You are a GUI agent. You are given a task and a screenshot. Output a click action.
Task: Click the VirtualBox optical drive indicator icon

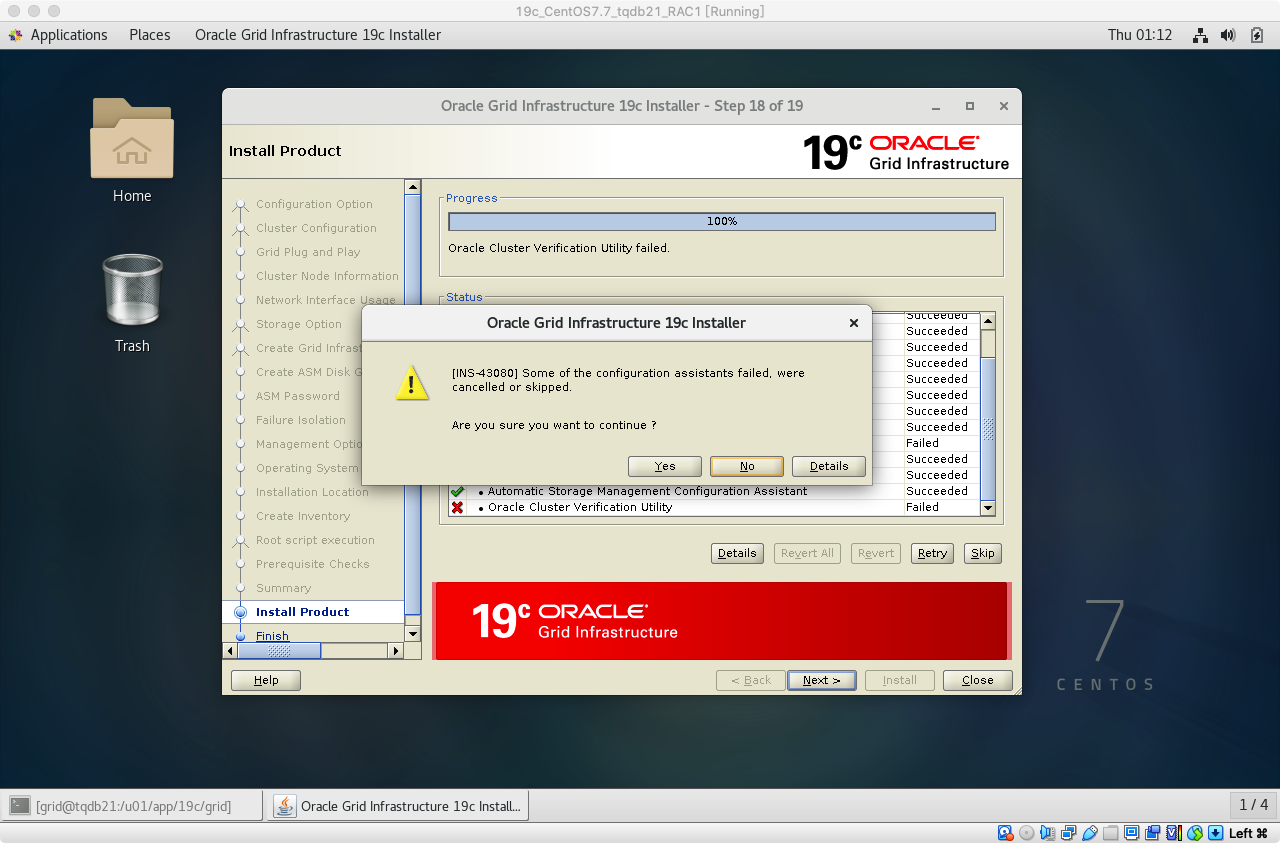tap(1027, 833)
